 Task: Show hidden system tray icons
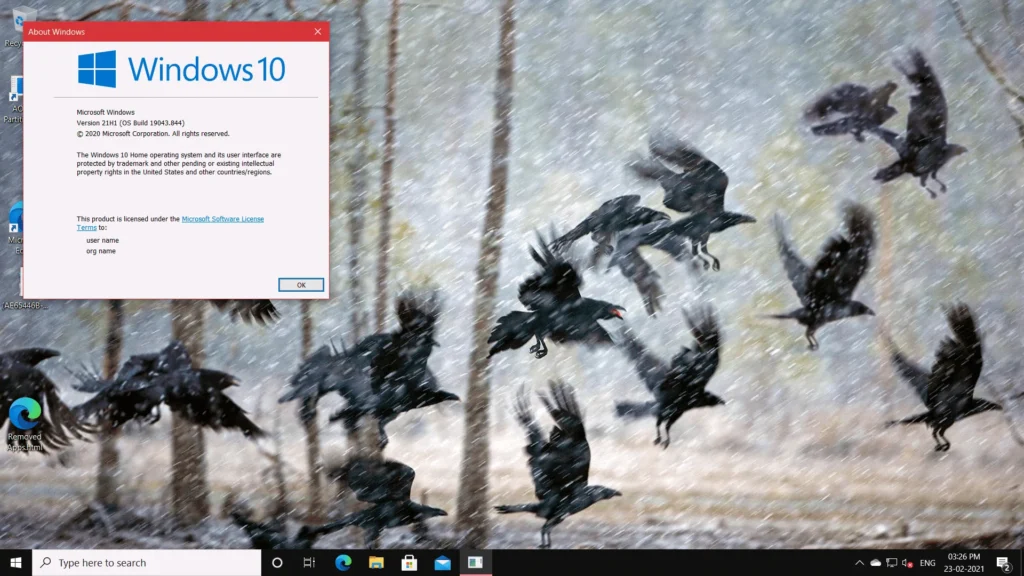[x=859, y=562]
